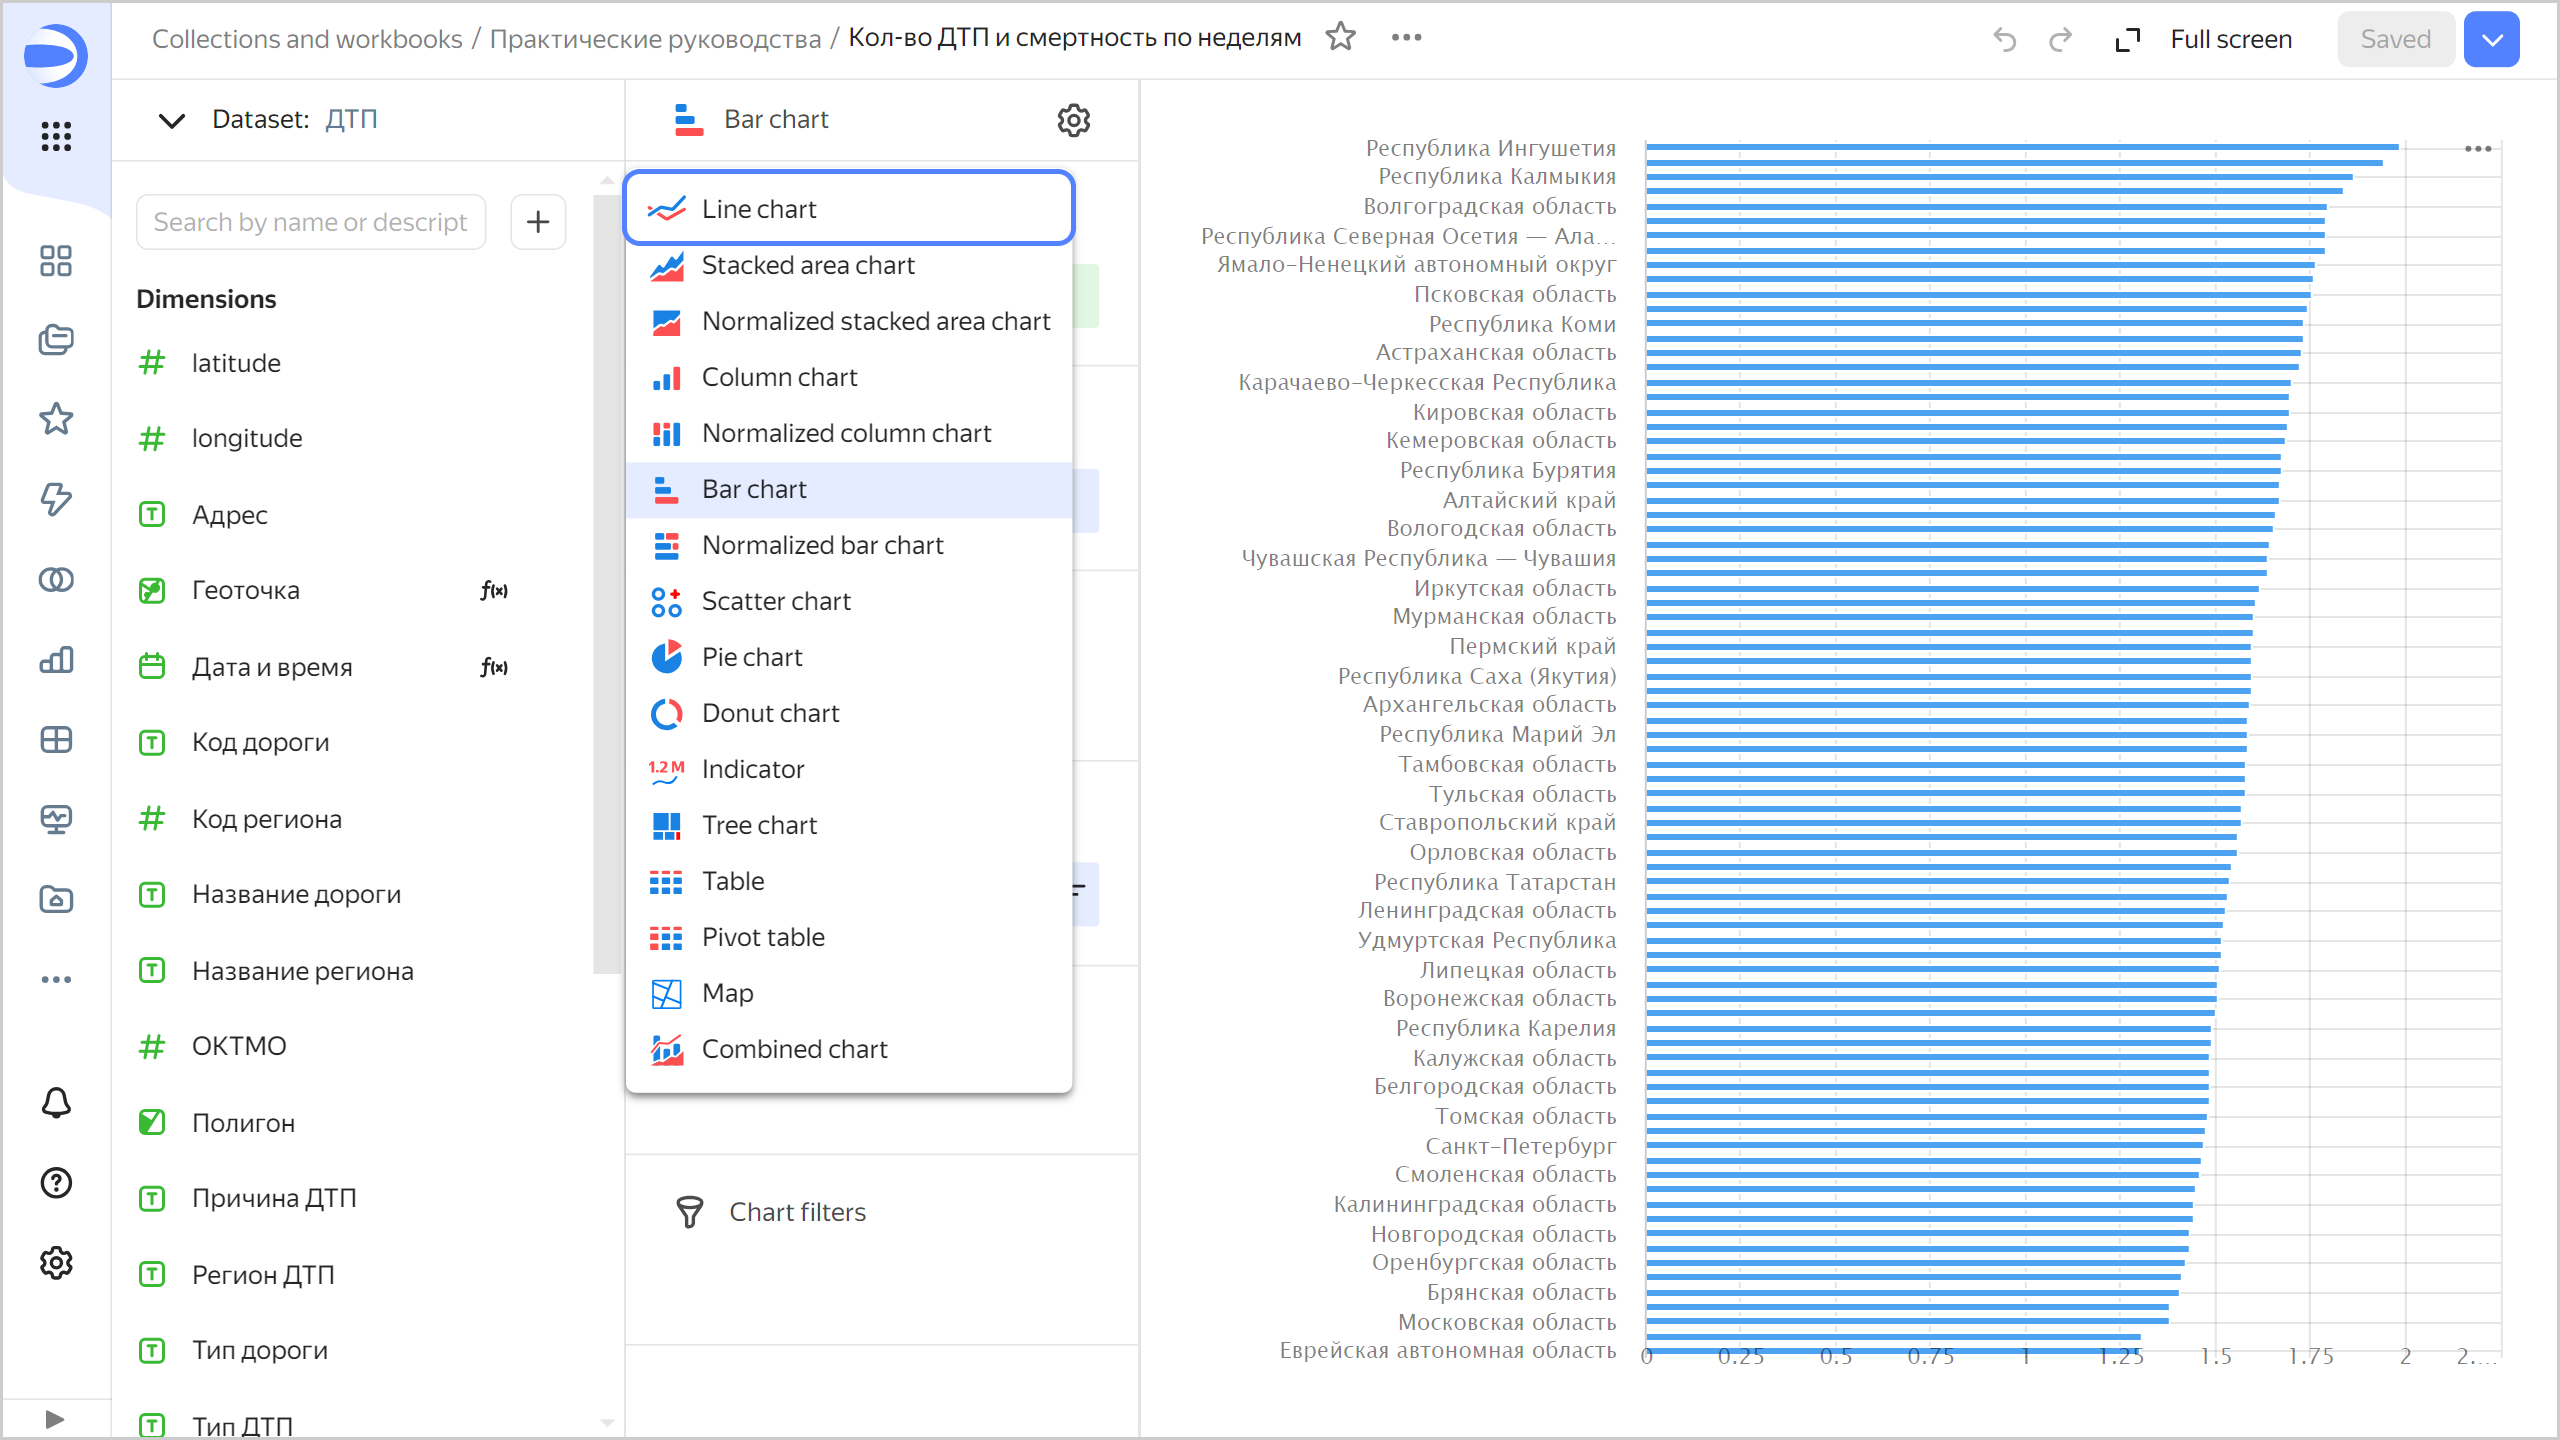Collapse the Dataset ДТП chevron

[x=172, y=120]
